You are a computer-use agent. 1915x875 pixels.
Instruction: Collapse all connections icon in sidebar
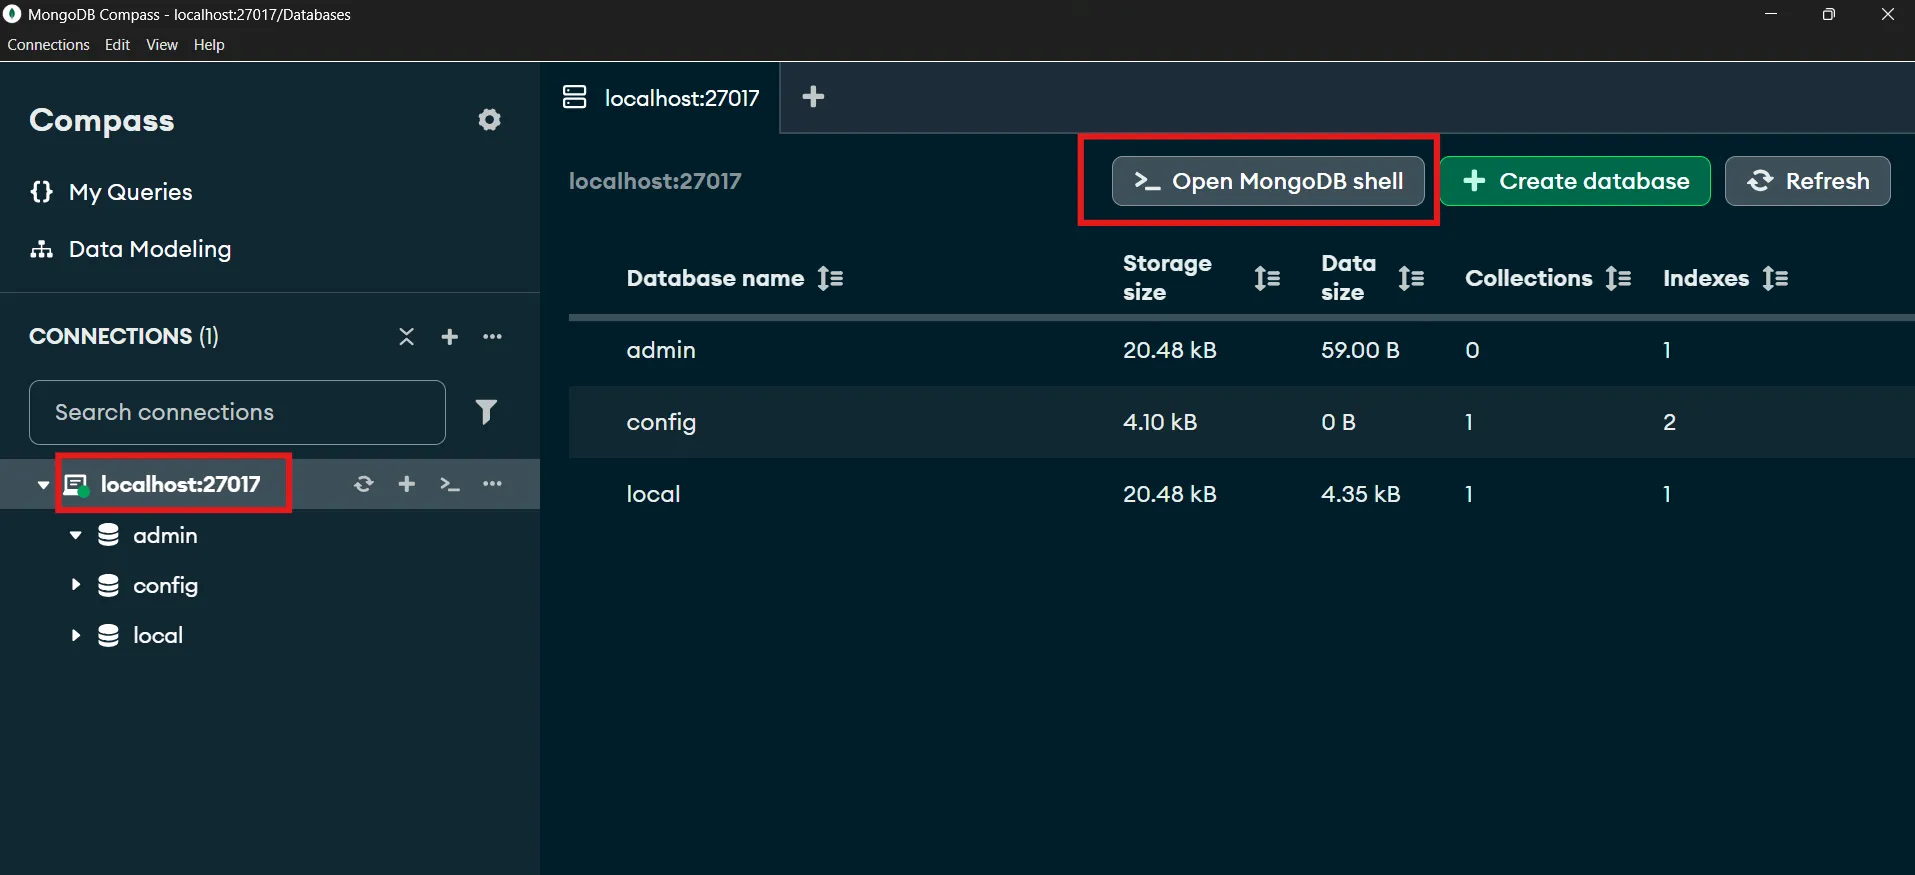click(x=406, y=337)
